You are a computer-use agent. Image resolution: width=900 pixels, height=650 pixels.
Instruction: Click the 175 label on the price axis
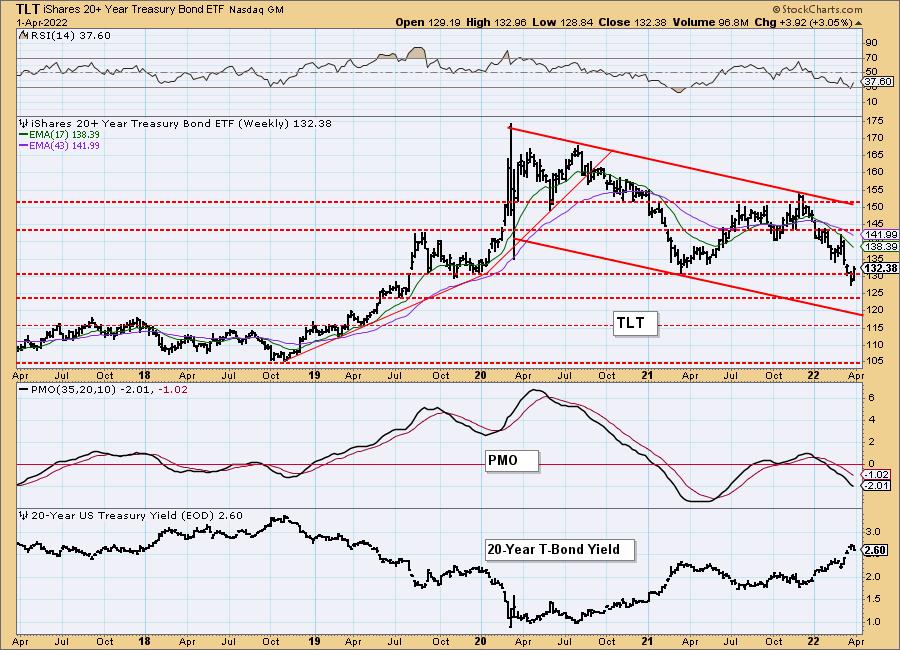[x=876, y=121]
